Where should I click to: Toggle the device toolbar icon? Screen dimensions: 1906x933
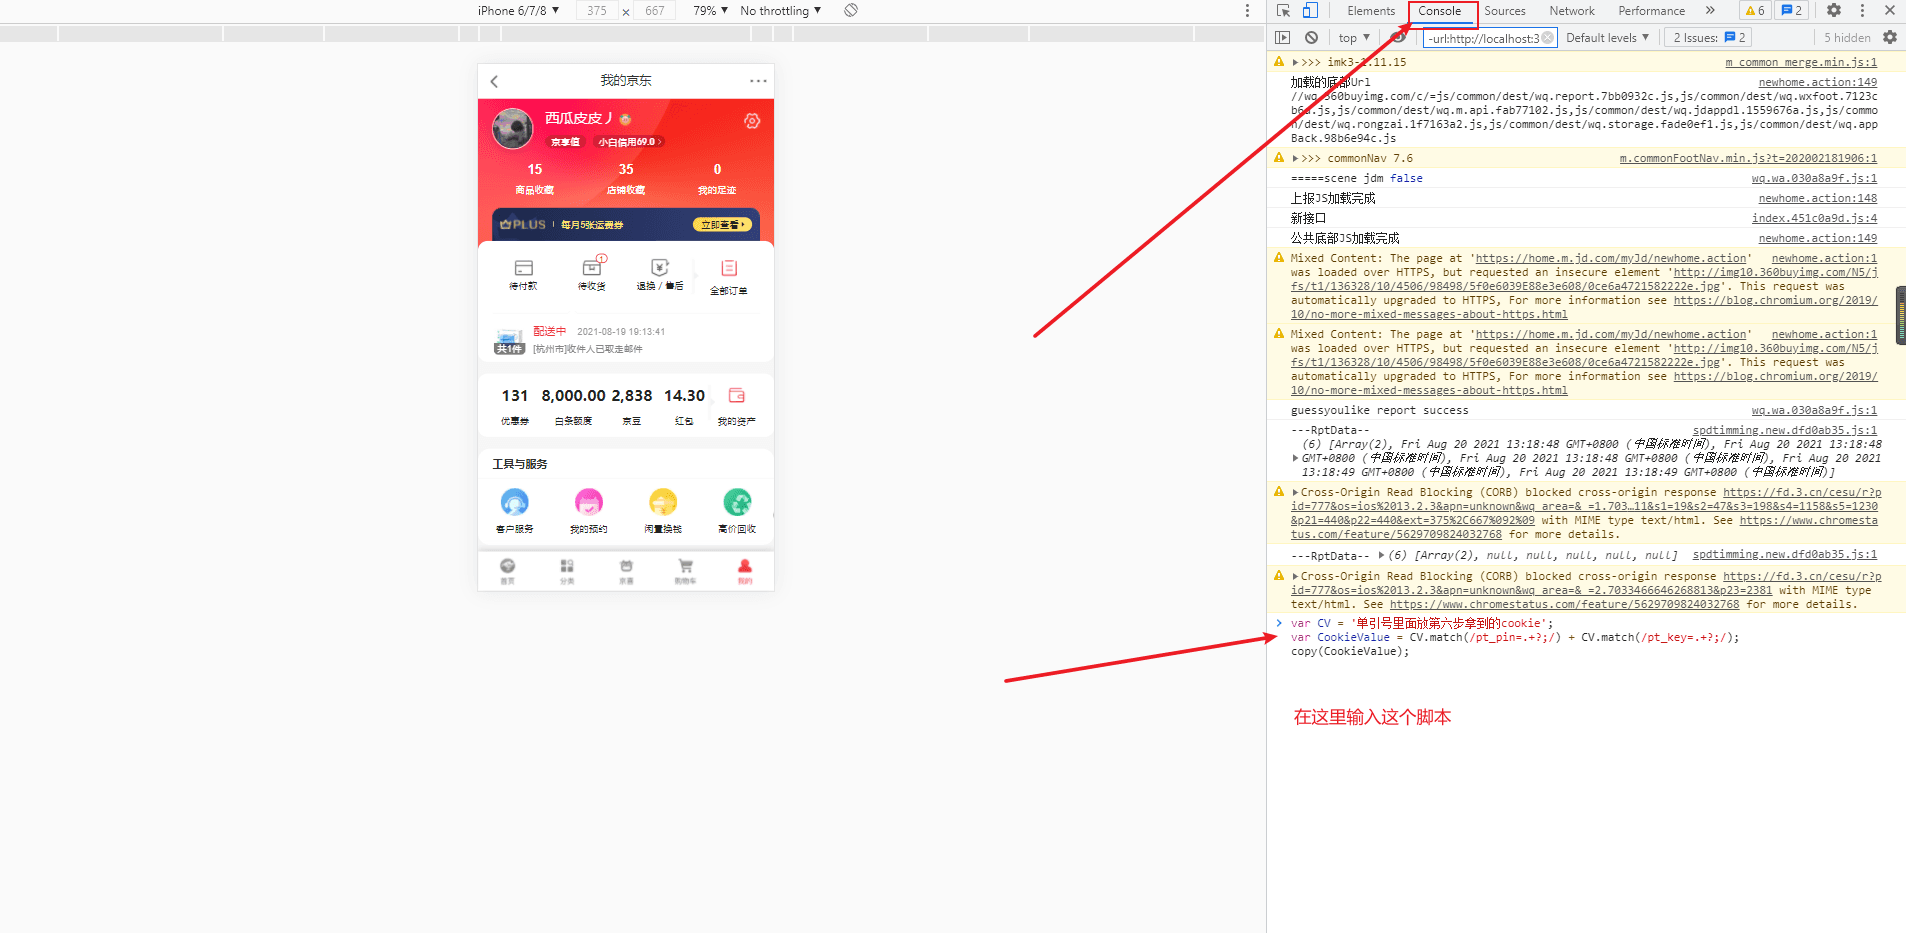[x=1310, y=11]
